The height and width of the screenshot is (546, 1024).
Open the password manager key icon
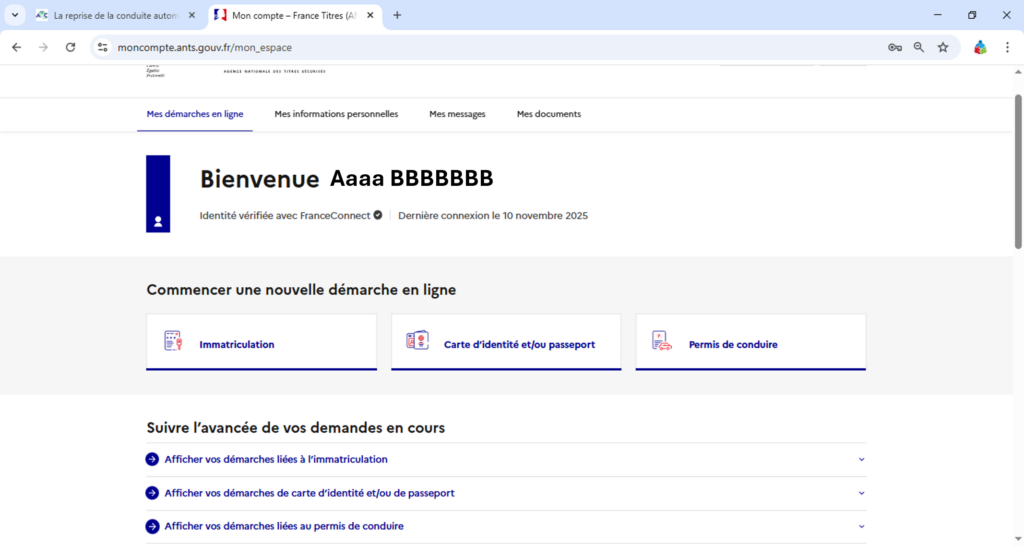click(x=895, y=47)
